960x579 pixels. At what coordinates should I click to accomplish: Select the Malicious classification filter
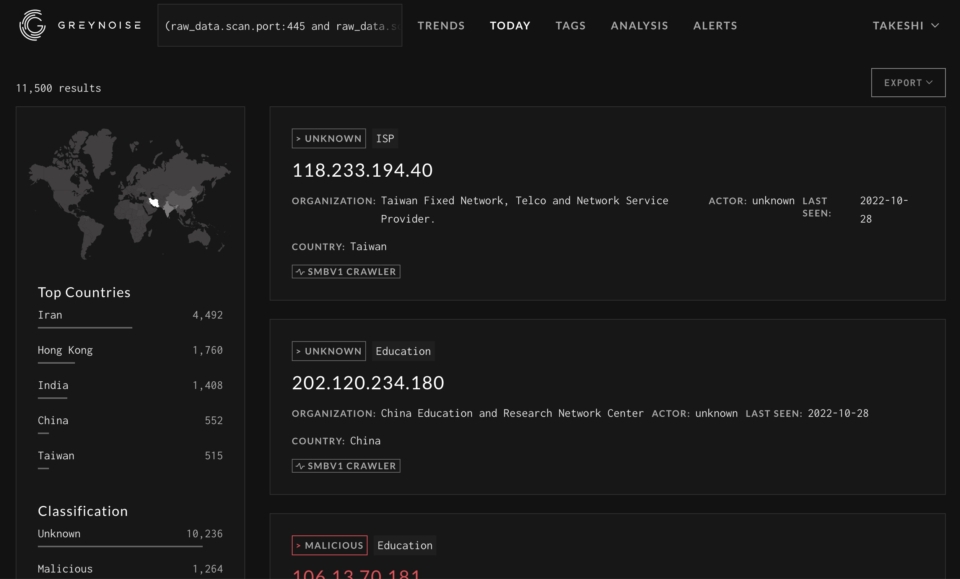65,568
